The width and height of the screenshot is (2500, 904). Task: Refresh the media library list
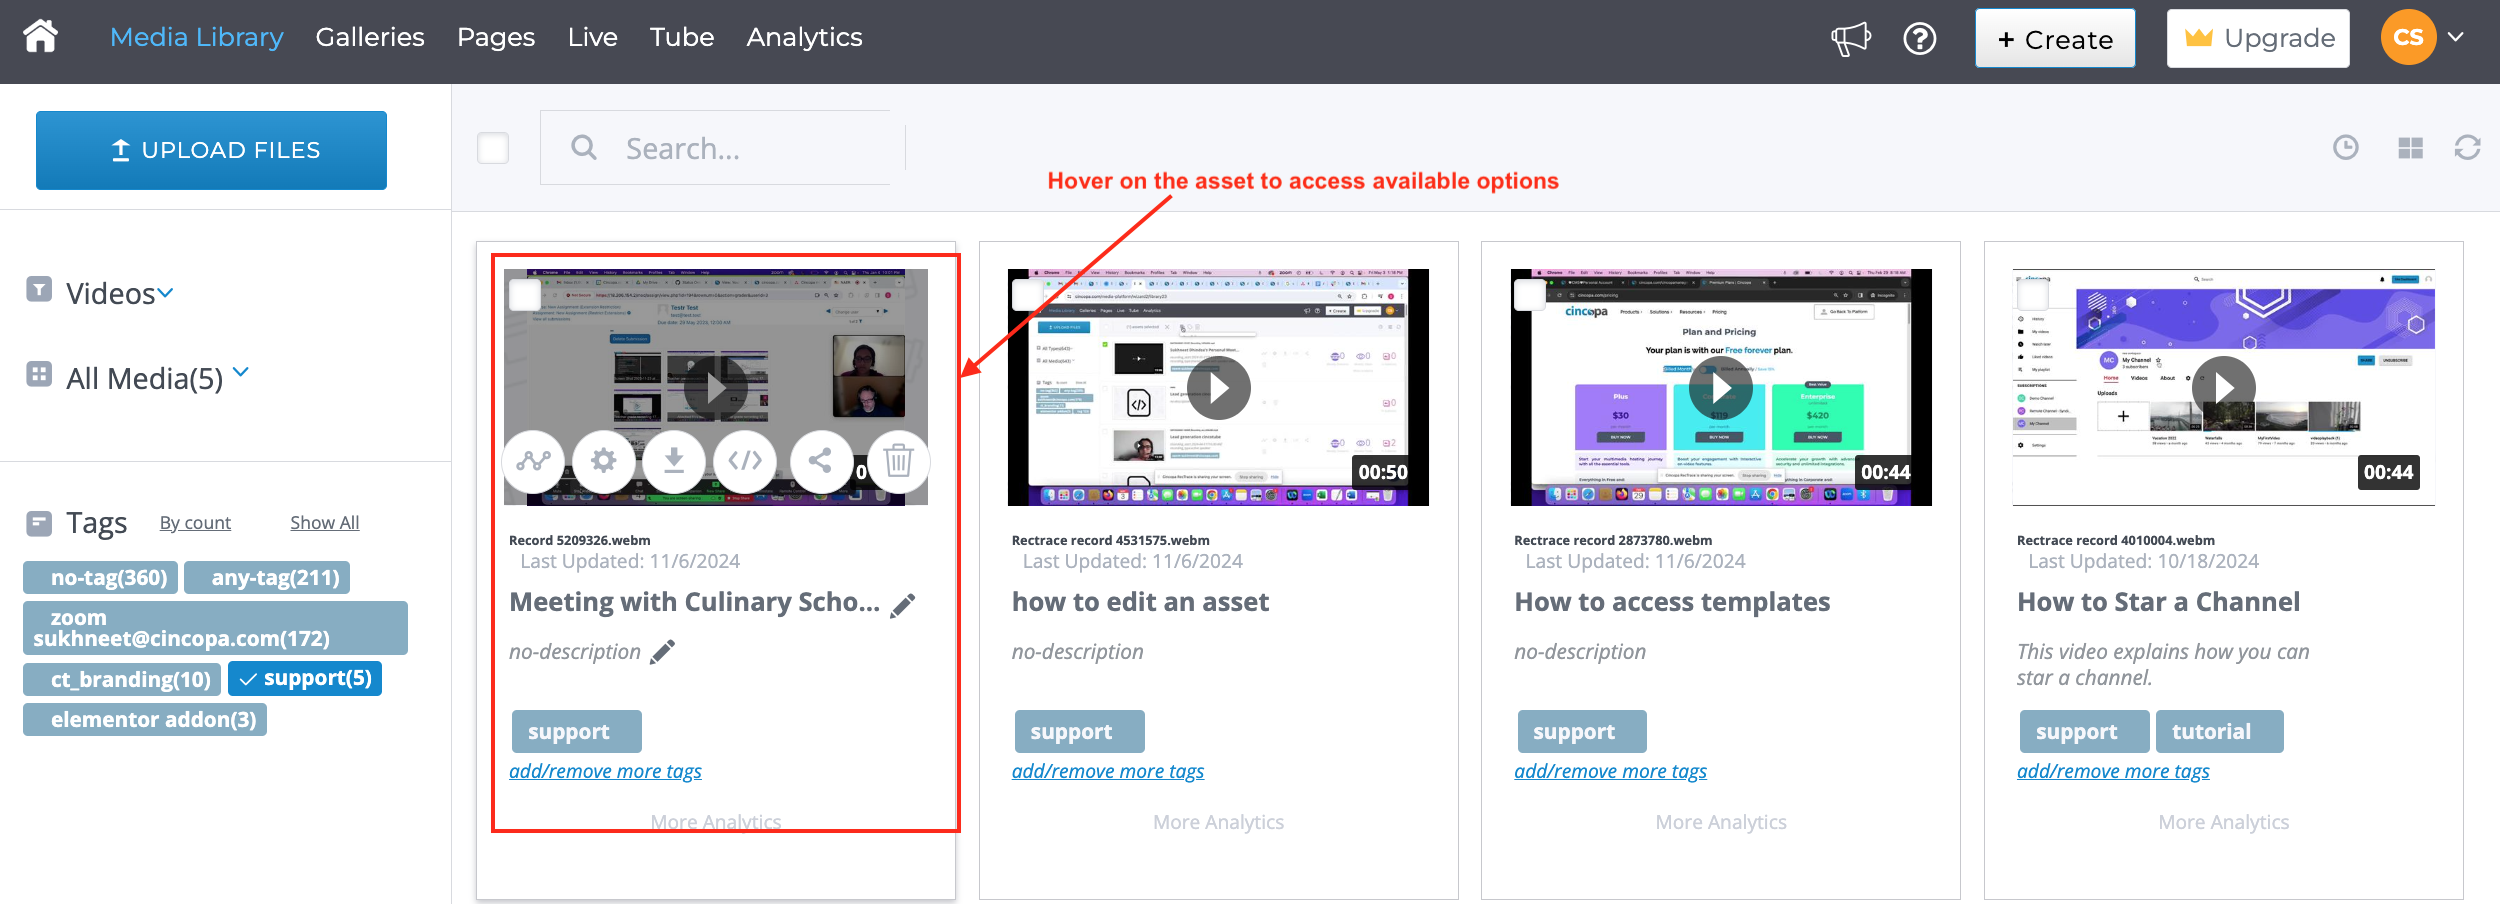click(2467, 148)
